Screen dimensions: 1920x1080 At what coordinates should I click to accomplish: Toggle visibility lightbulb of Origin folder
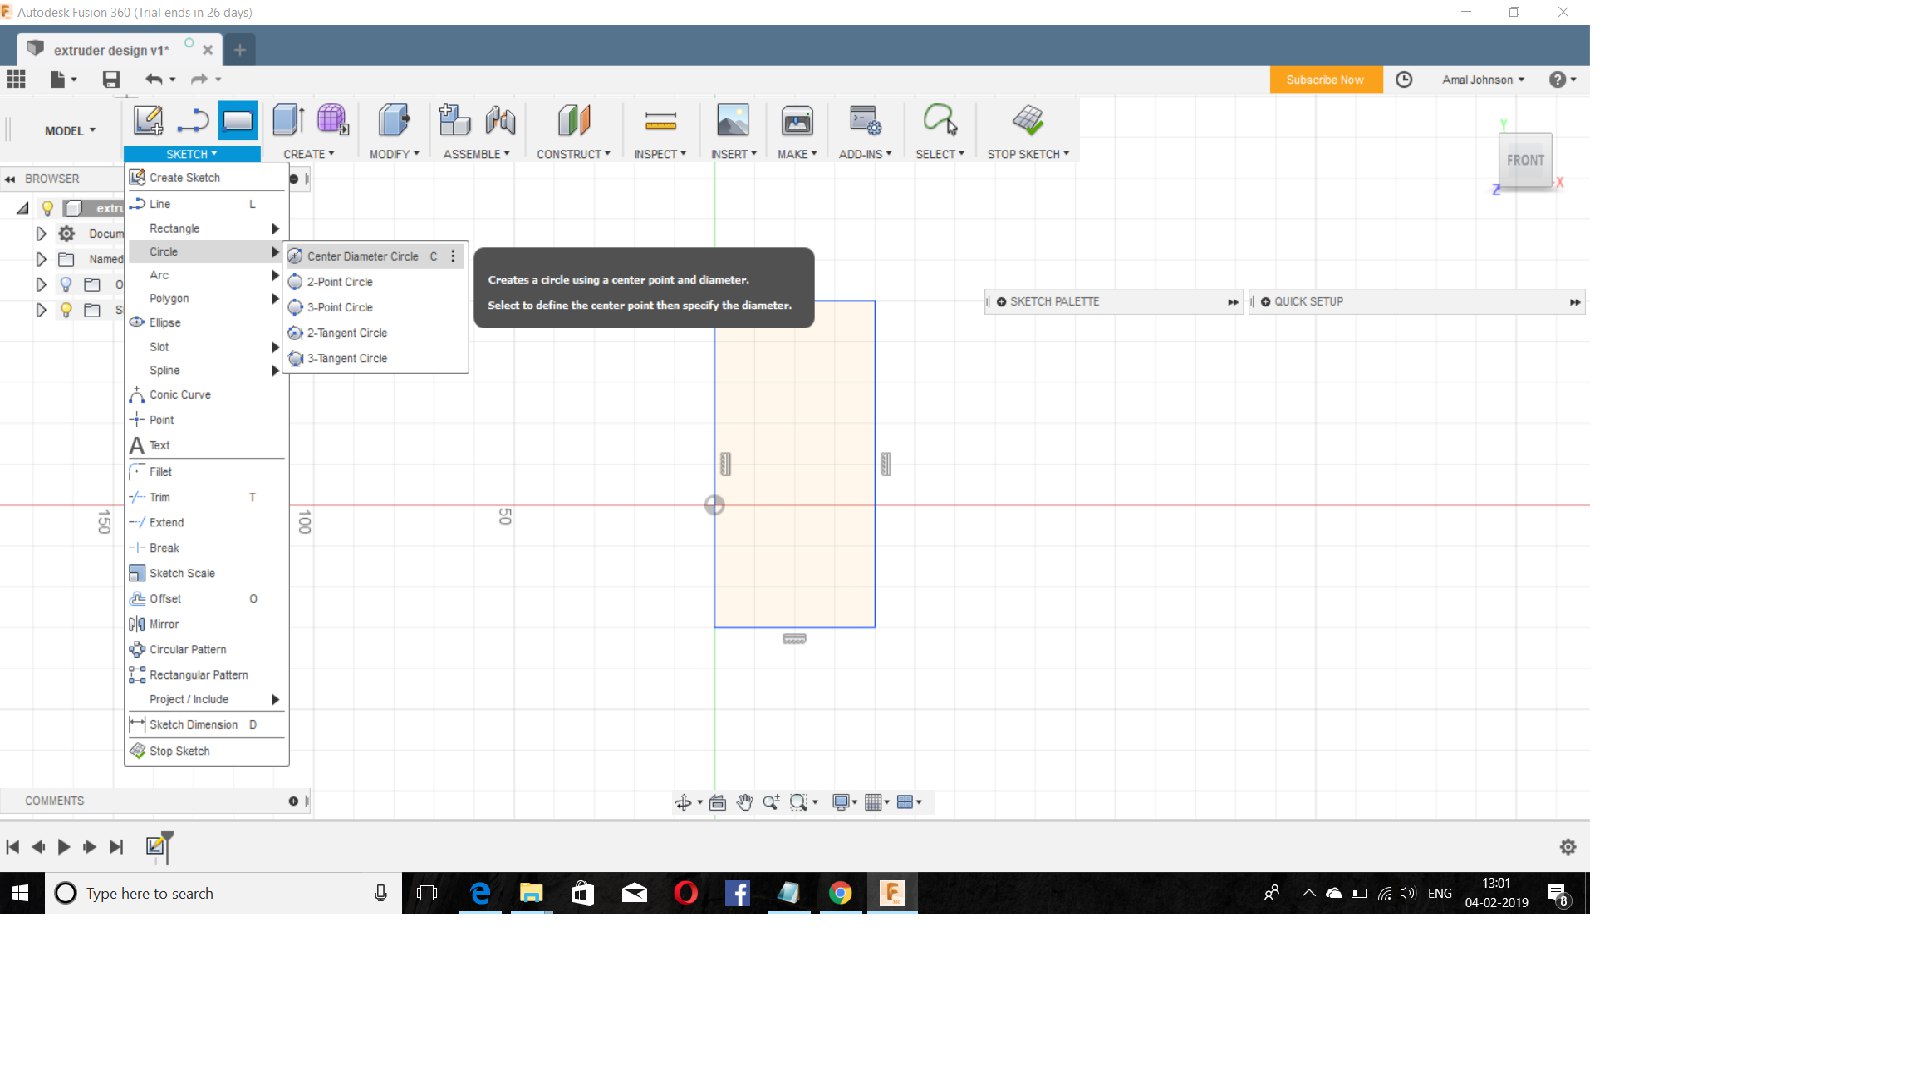point(66,285)
